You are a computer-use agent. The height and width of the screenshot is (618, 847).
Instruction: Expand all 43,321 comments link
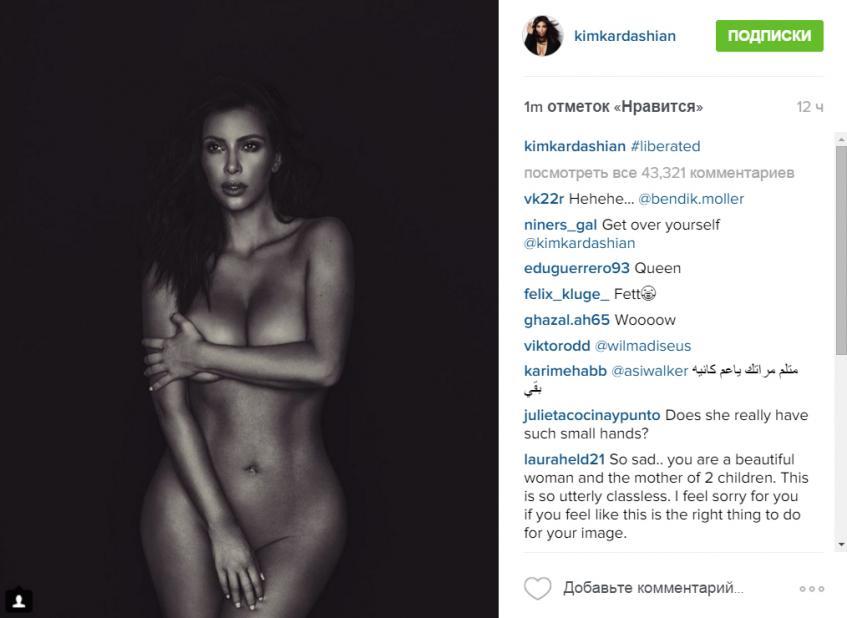coord(658,173)
